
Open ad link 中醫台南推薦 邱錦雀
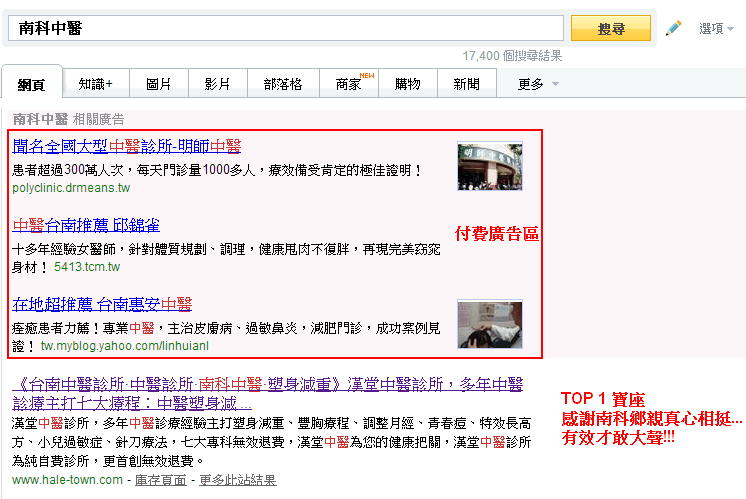[x=86, y=225]
